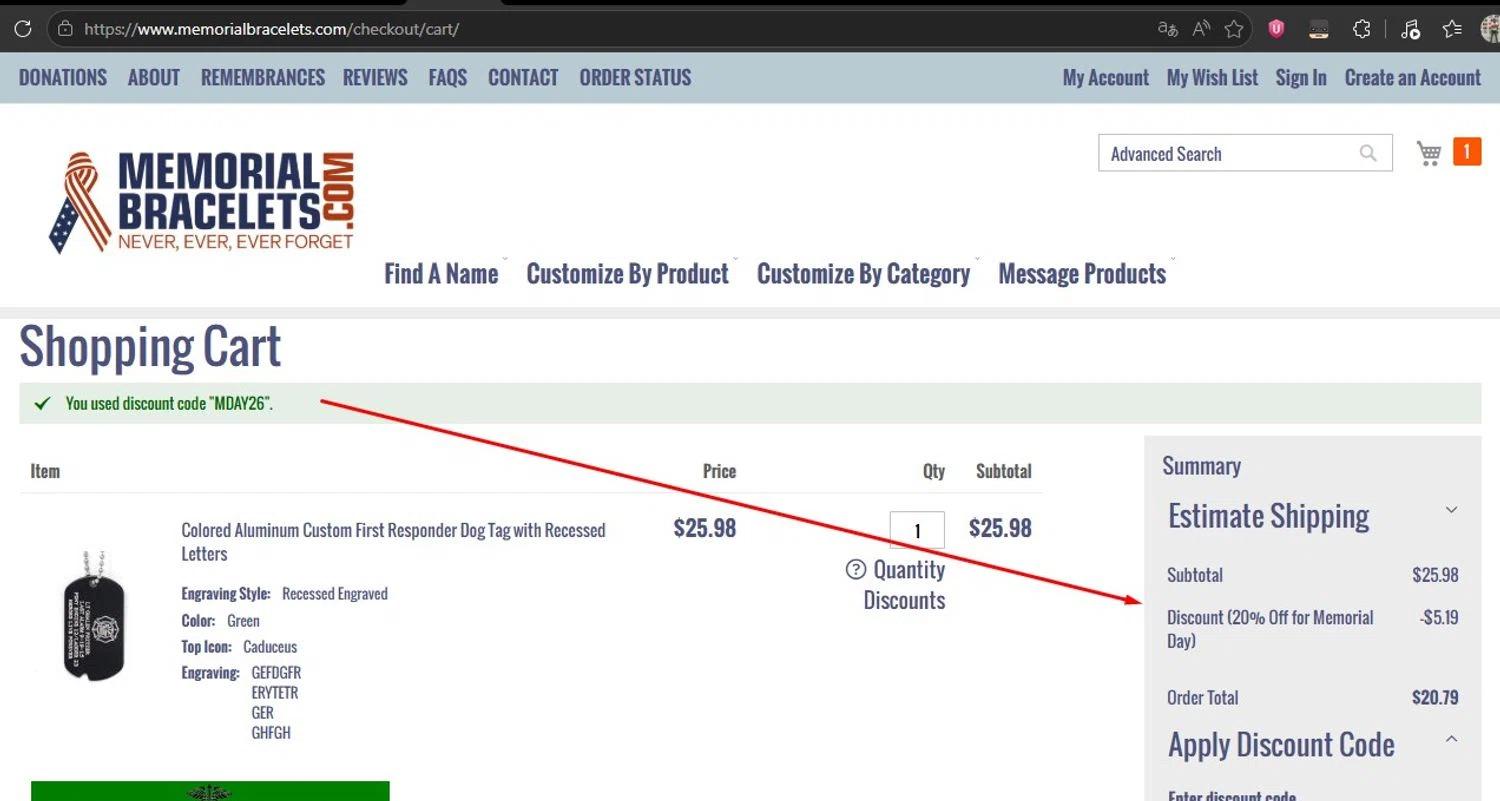The height and width of the screenshot is (801, 1500).
Task: Open the translate page icon in address bar
Action: (1167, 29)
